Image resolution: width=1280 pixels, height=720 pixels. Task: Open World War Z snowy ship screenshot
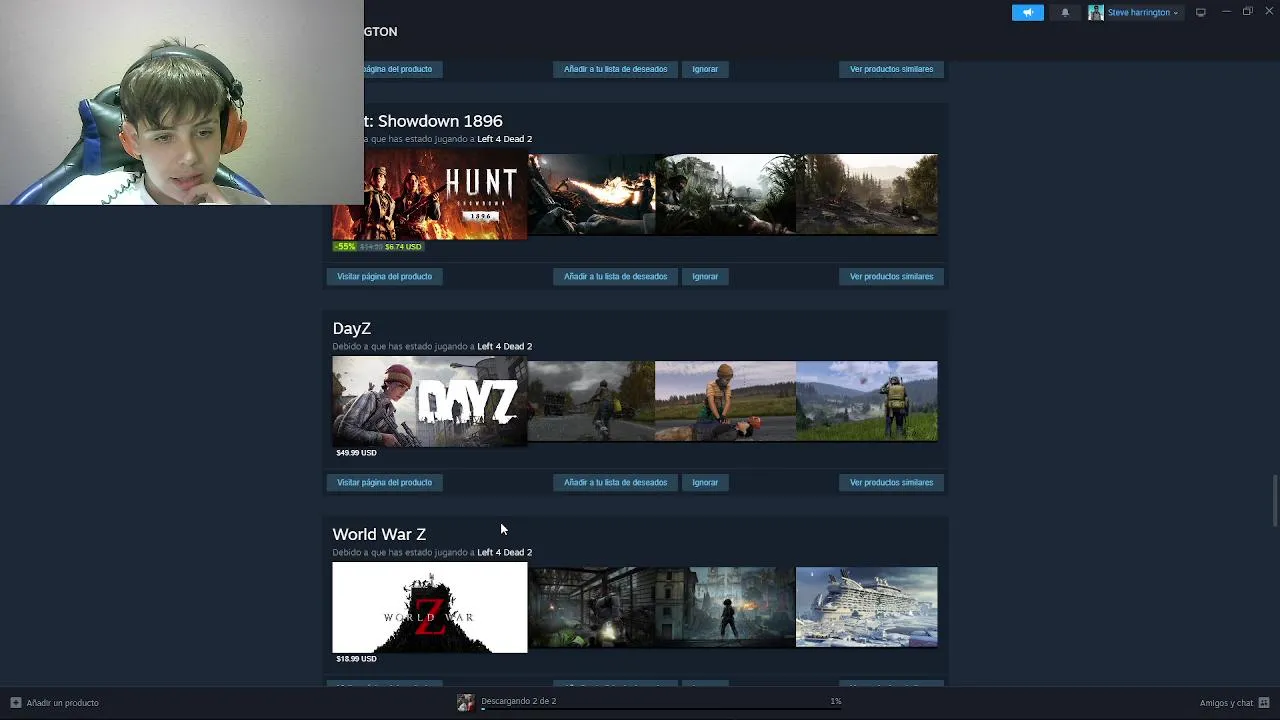coord(867,607)
